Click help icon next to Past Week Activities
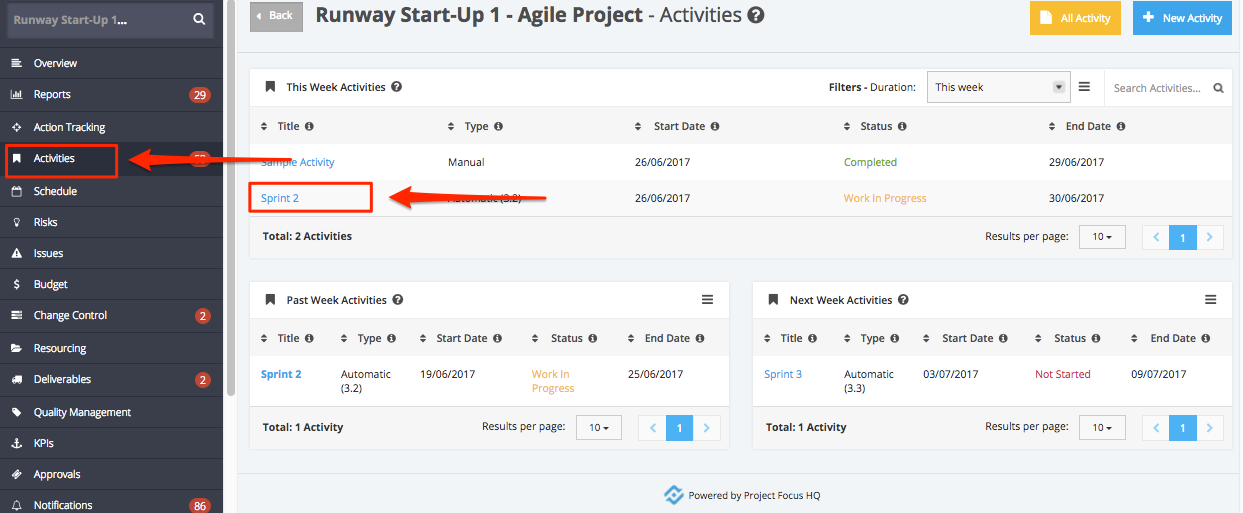Viewport: 1243px width, 513px height. [x=398, y=300]
